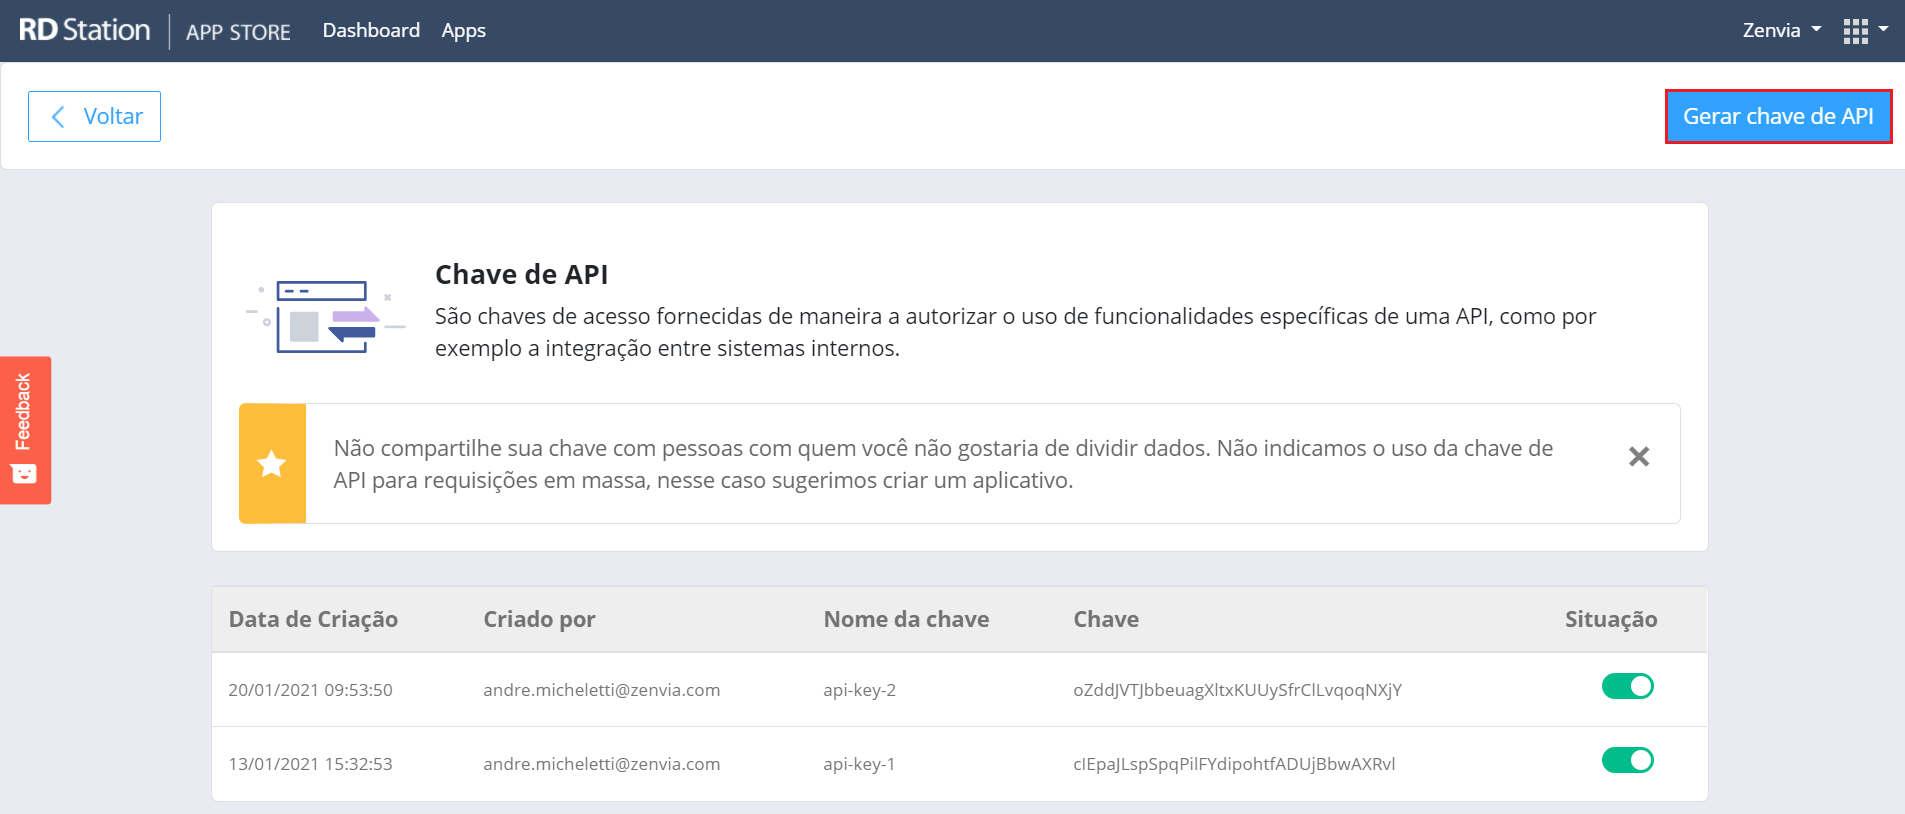Toggle off the api-key-2 status switch
Viewport: 1905px width, 814px height.
click(1627, 686)
